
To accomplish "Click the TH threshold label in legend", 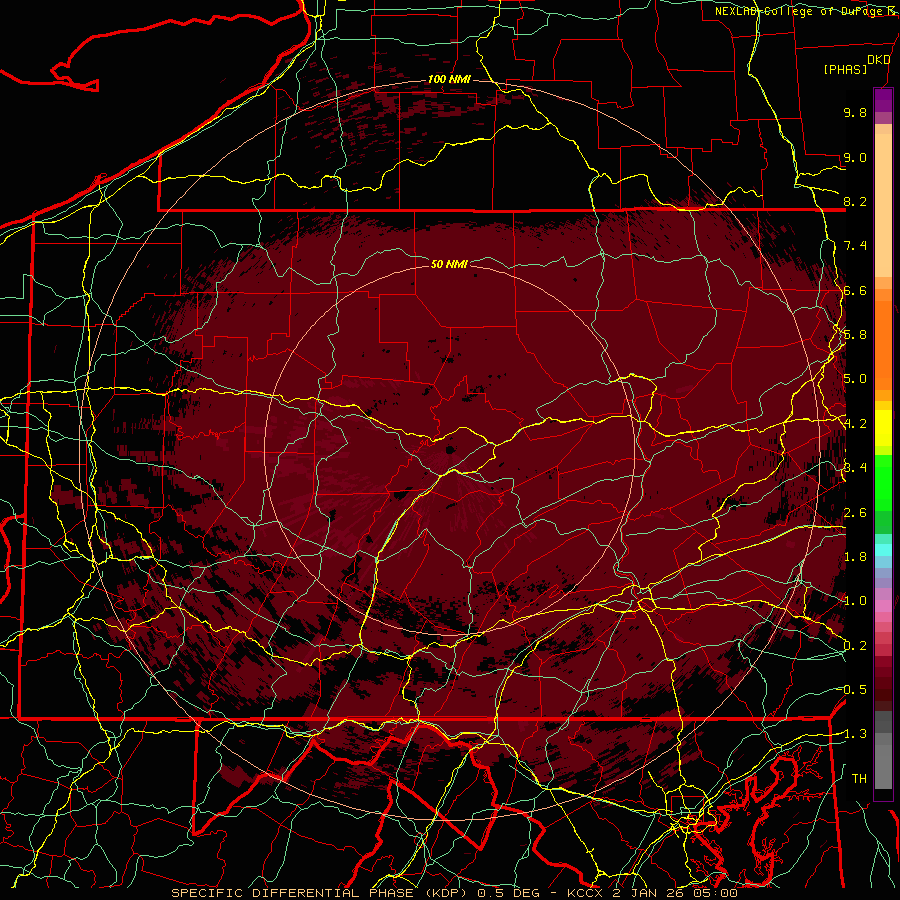I will tap(859, 778).
